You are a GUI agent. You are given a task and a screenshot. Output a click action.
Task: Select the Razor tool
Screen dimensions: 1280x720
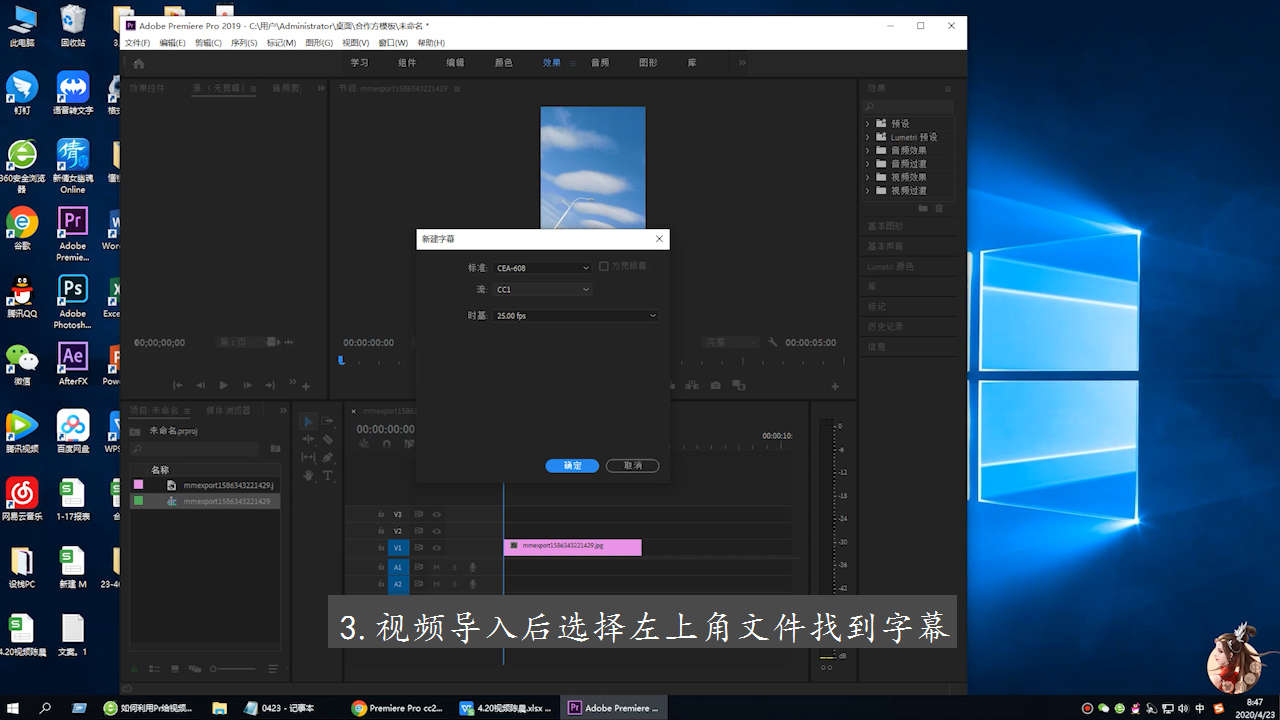(x=327, y=439)
